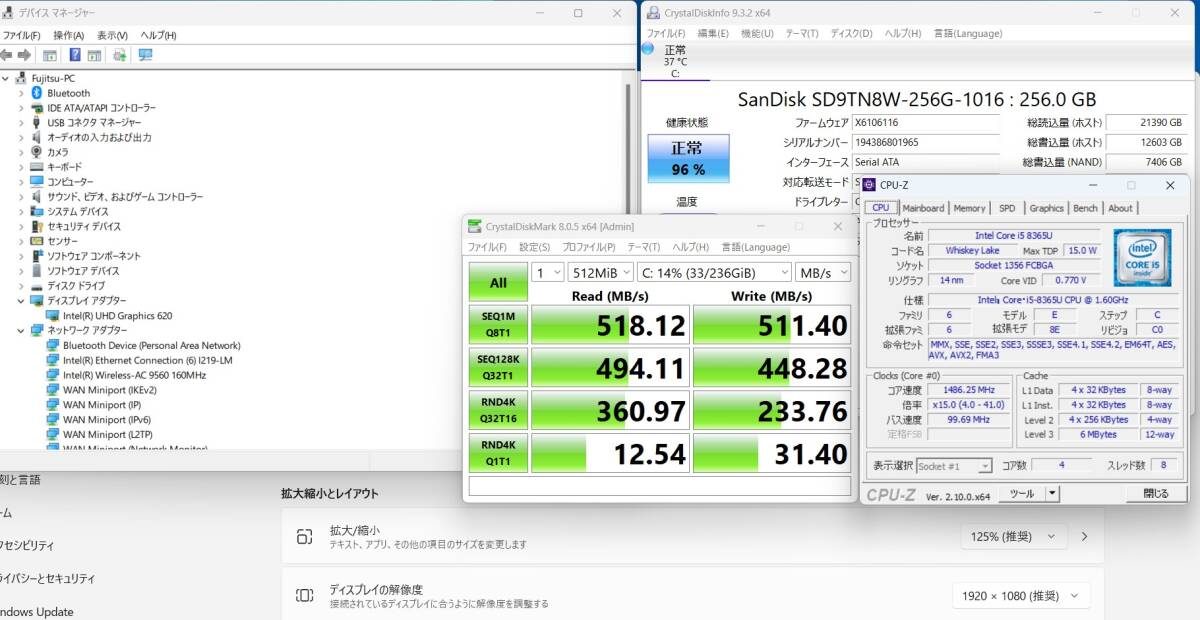Click the RND4K Q32T16 test button
This screenshot has height=620, width=1200.
click(x=498, y=410)
